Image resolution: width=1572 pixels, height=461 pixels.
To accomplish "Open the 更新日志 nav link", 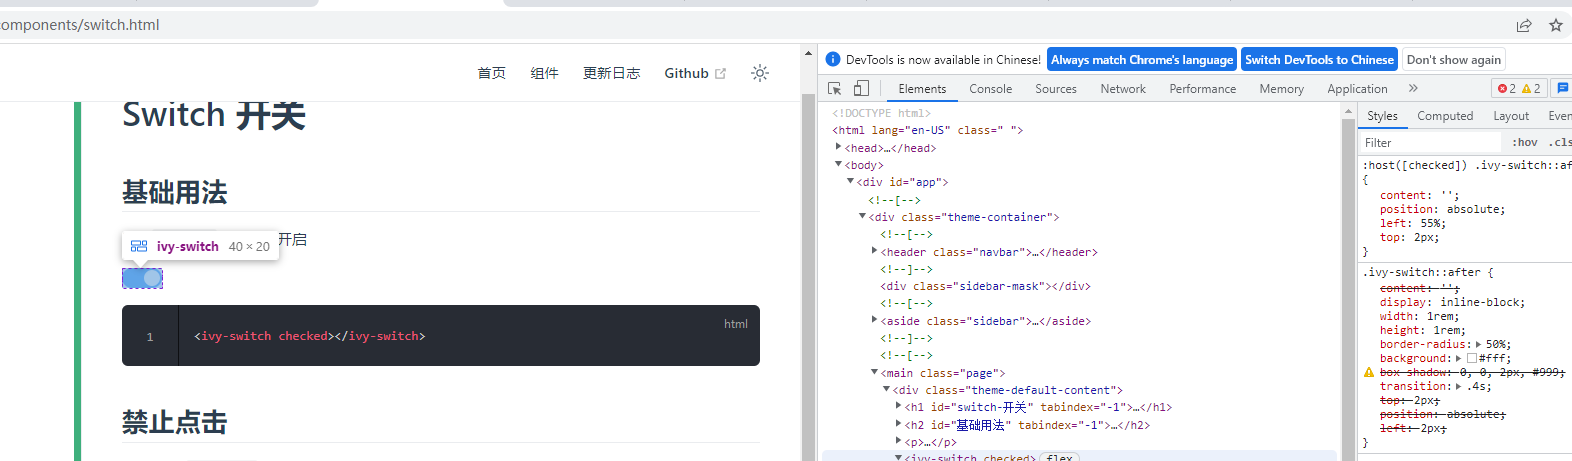I will tap(611, 73).
